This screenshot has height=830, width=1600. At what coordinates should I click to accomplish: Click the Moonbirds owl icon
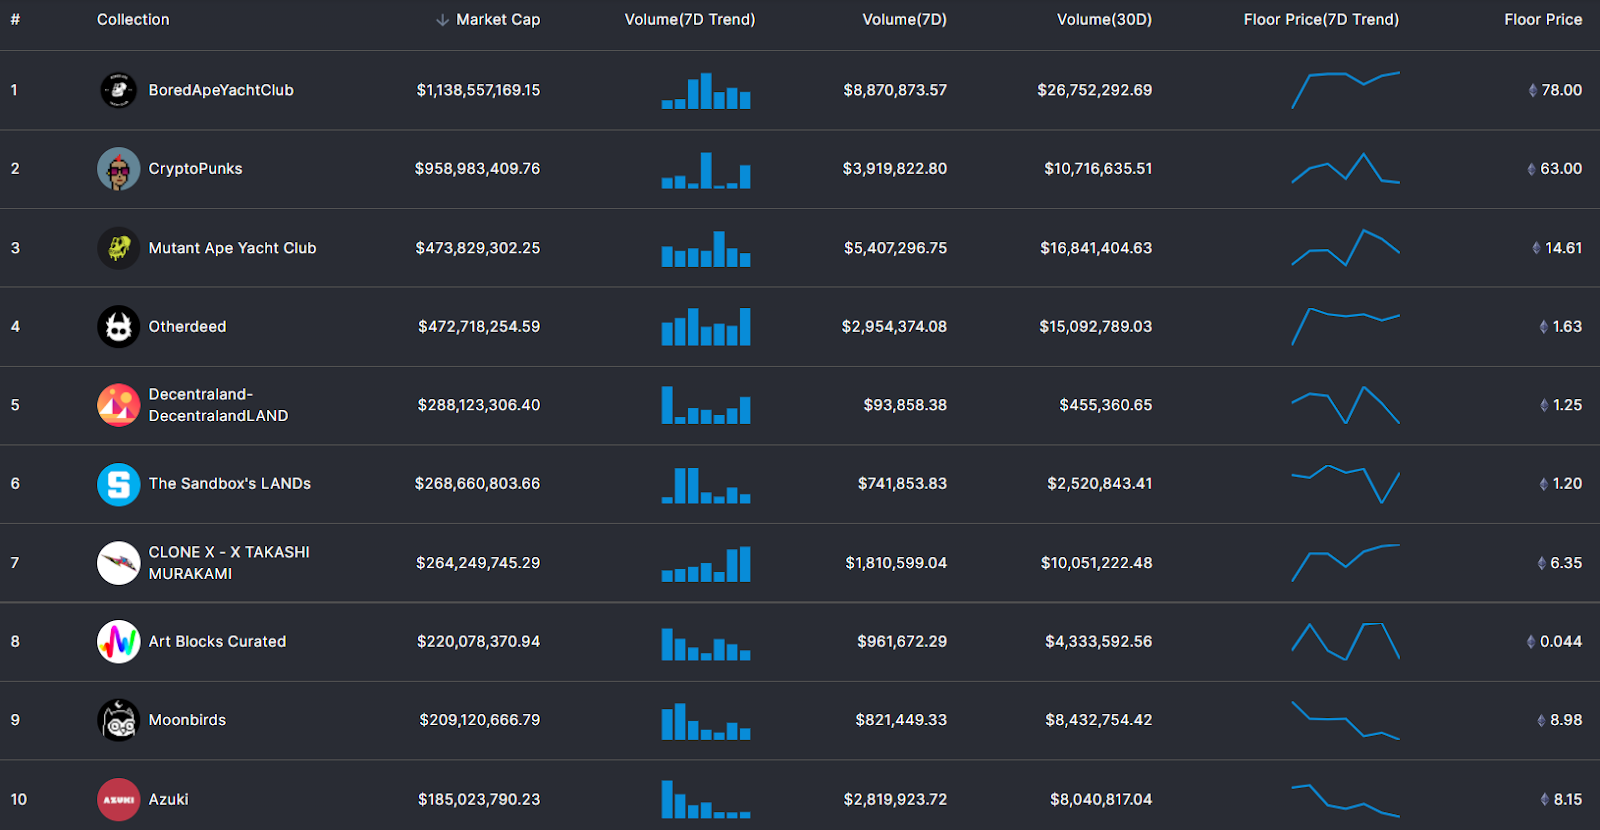118,720
